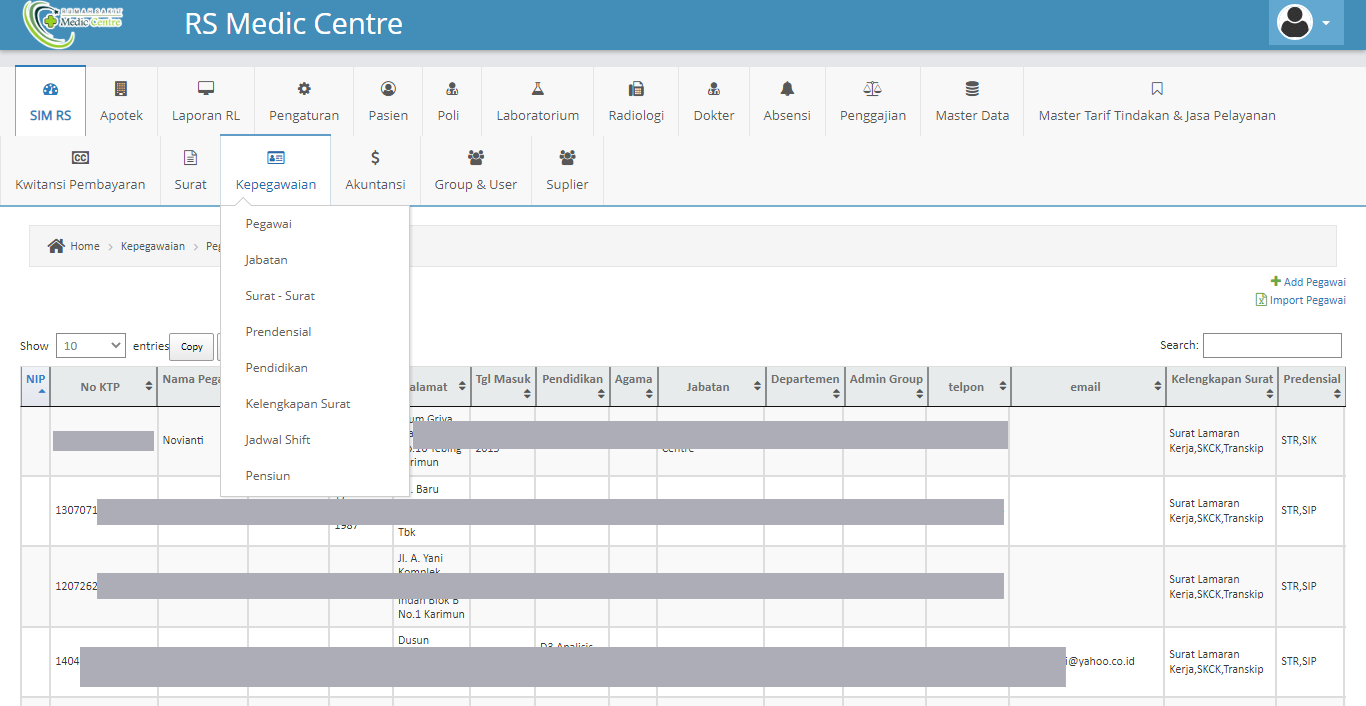The image size is (1366, 706).
Task: Expand the show entries dropdown
Action: point(91,345)
